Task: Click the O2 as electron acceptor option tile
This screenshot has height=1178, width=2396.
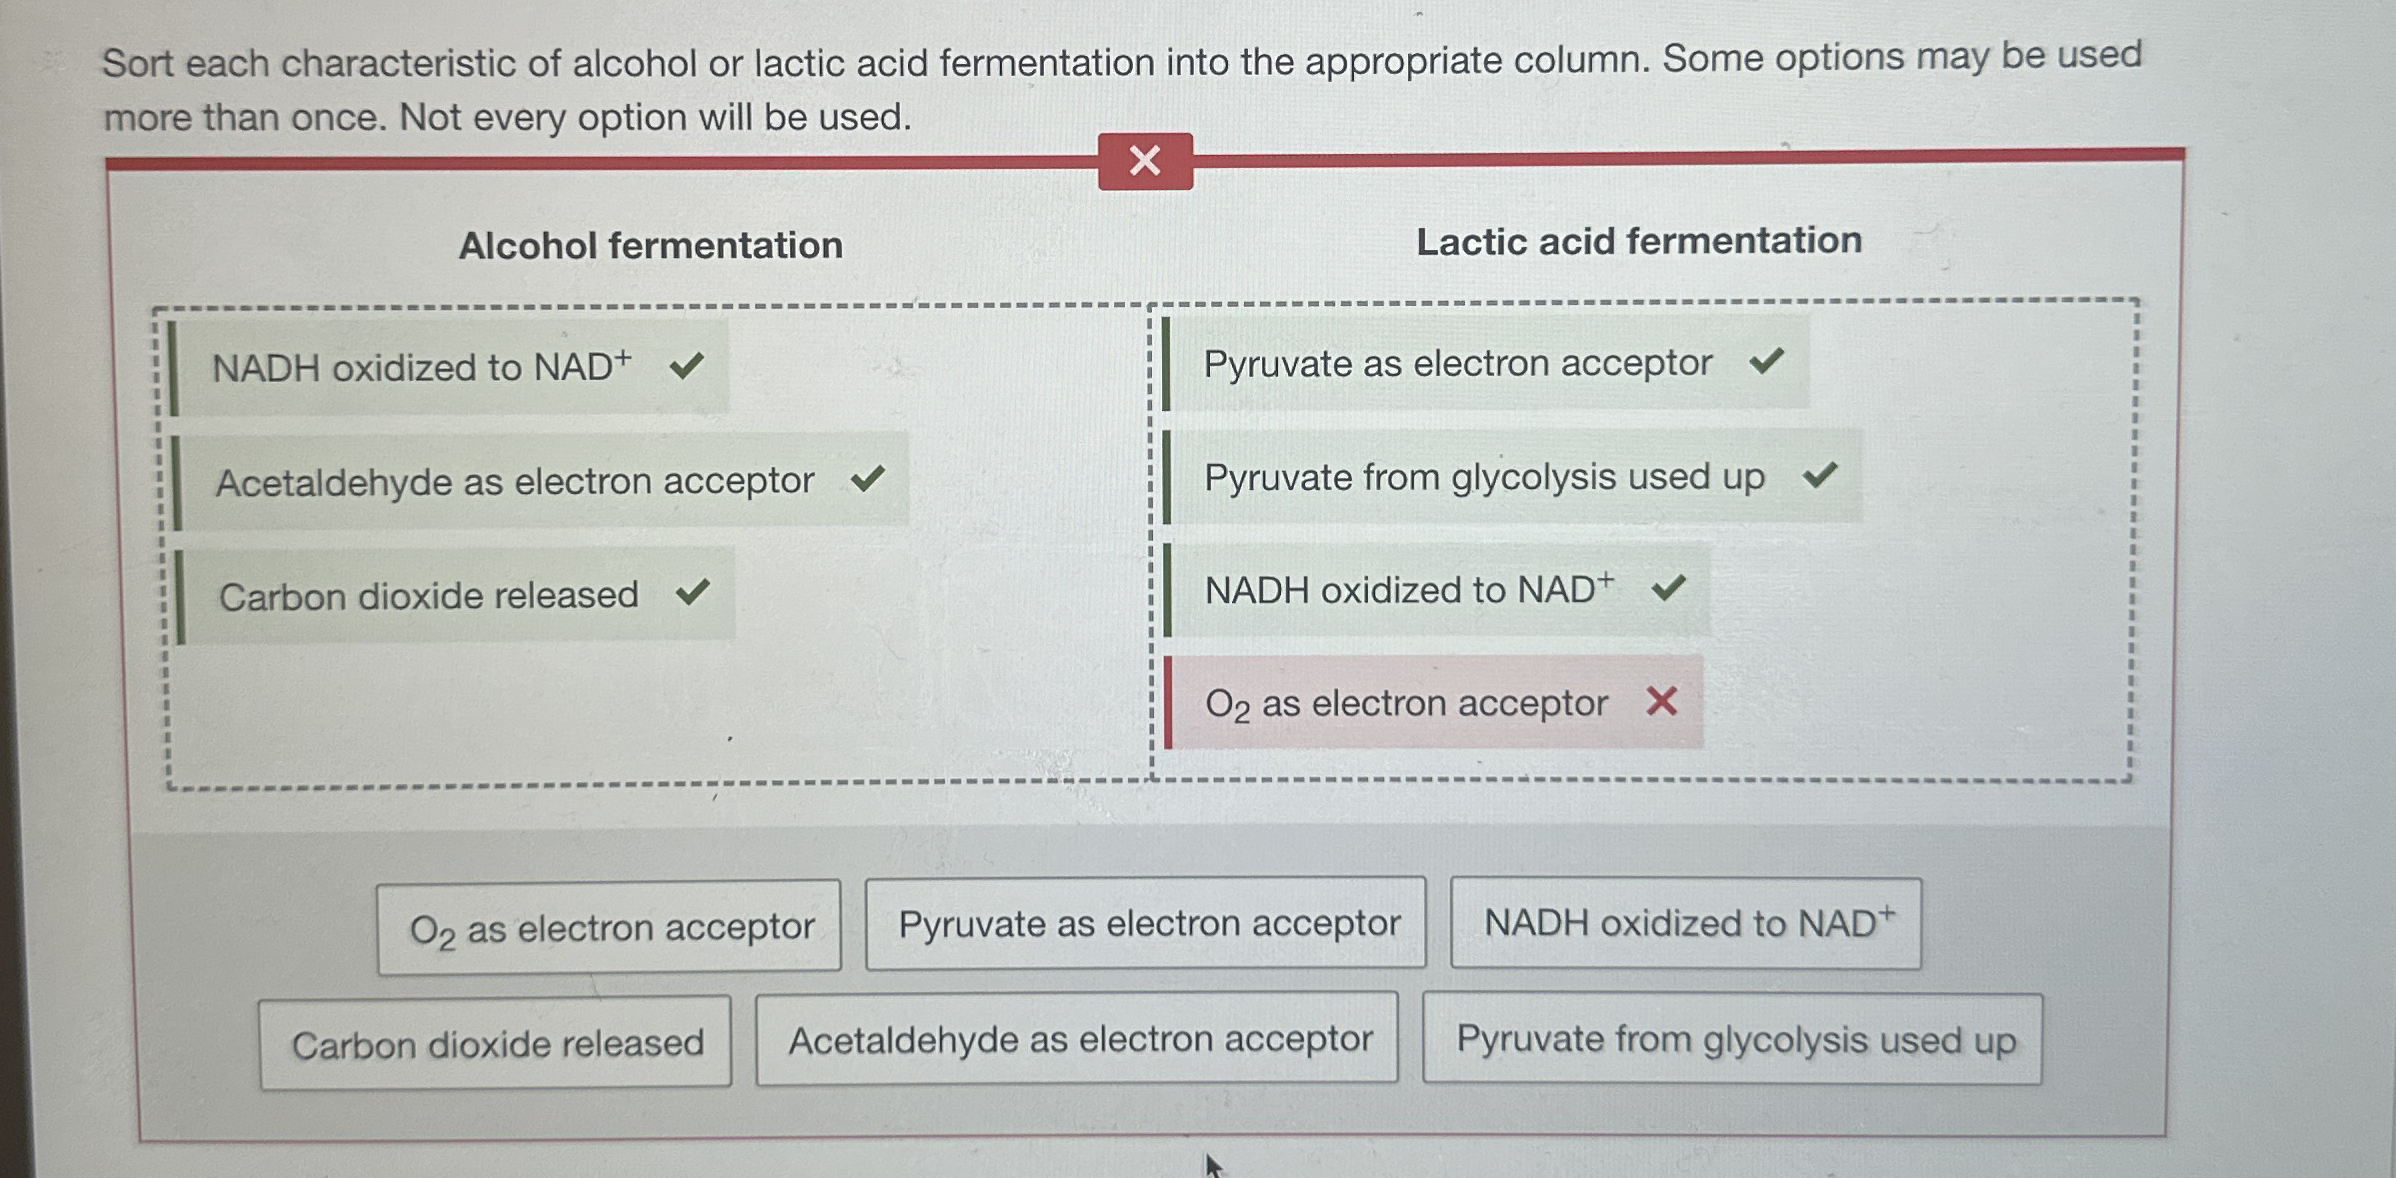Action: click(x=609, y=925)
